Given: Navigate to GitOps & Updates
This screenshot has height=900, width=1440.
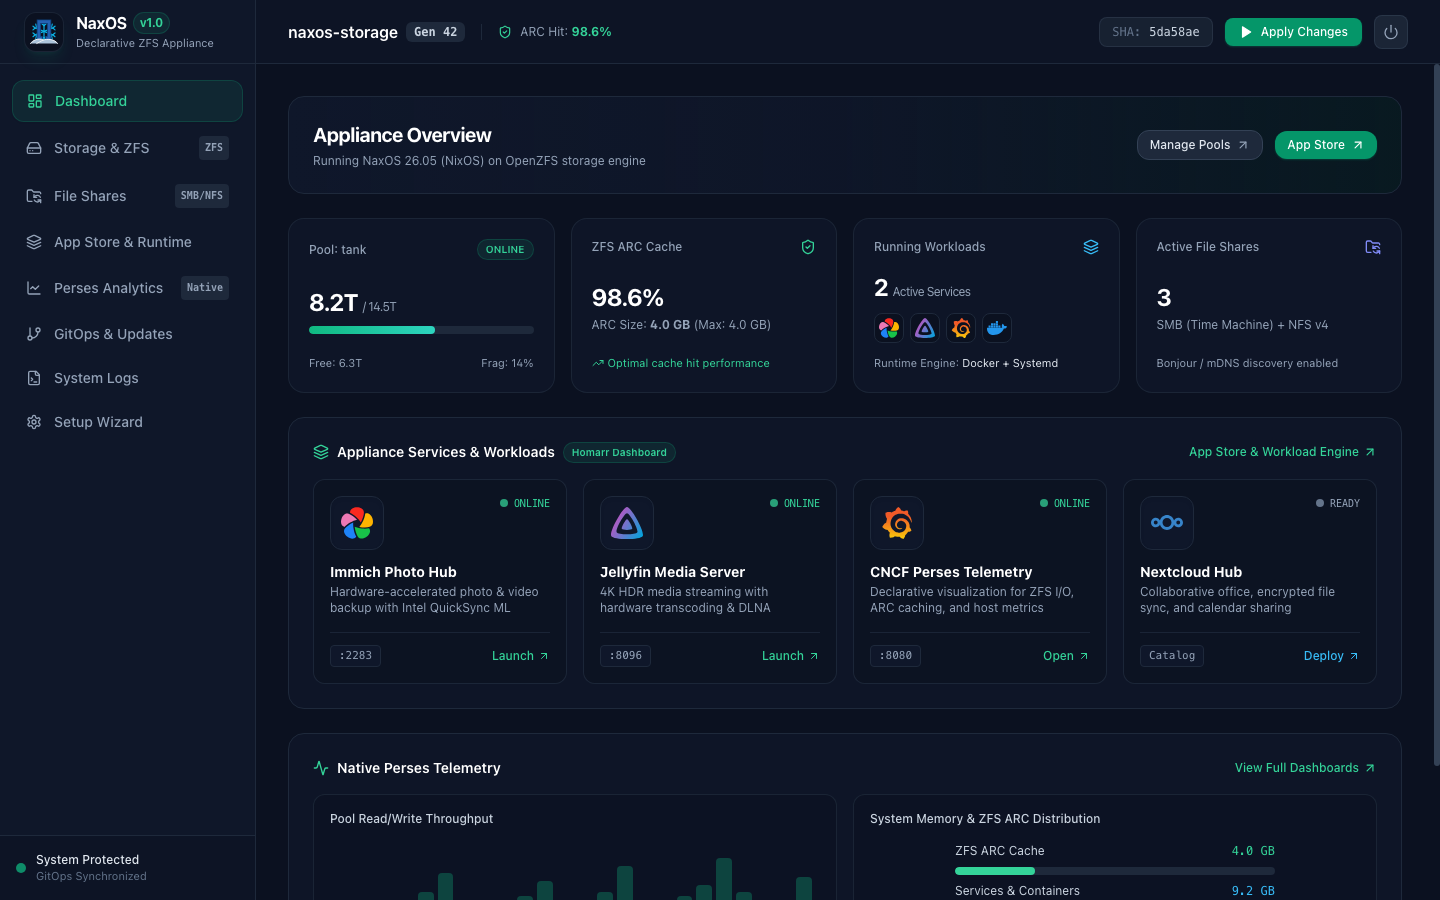Looking at the screenshot, I should [x=127, y=334].
